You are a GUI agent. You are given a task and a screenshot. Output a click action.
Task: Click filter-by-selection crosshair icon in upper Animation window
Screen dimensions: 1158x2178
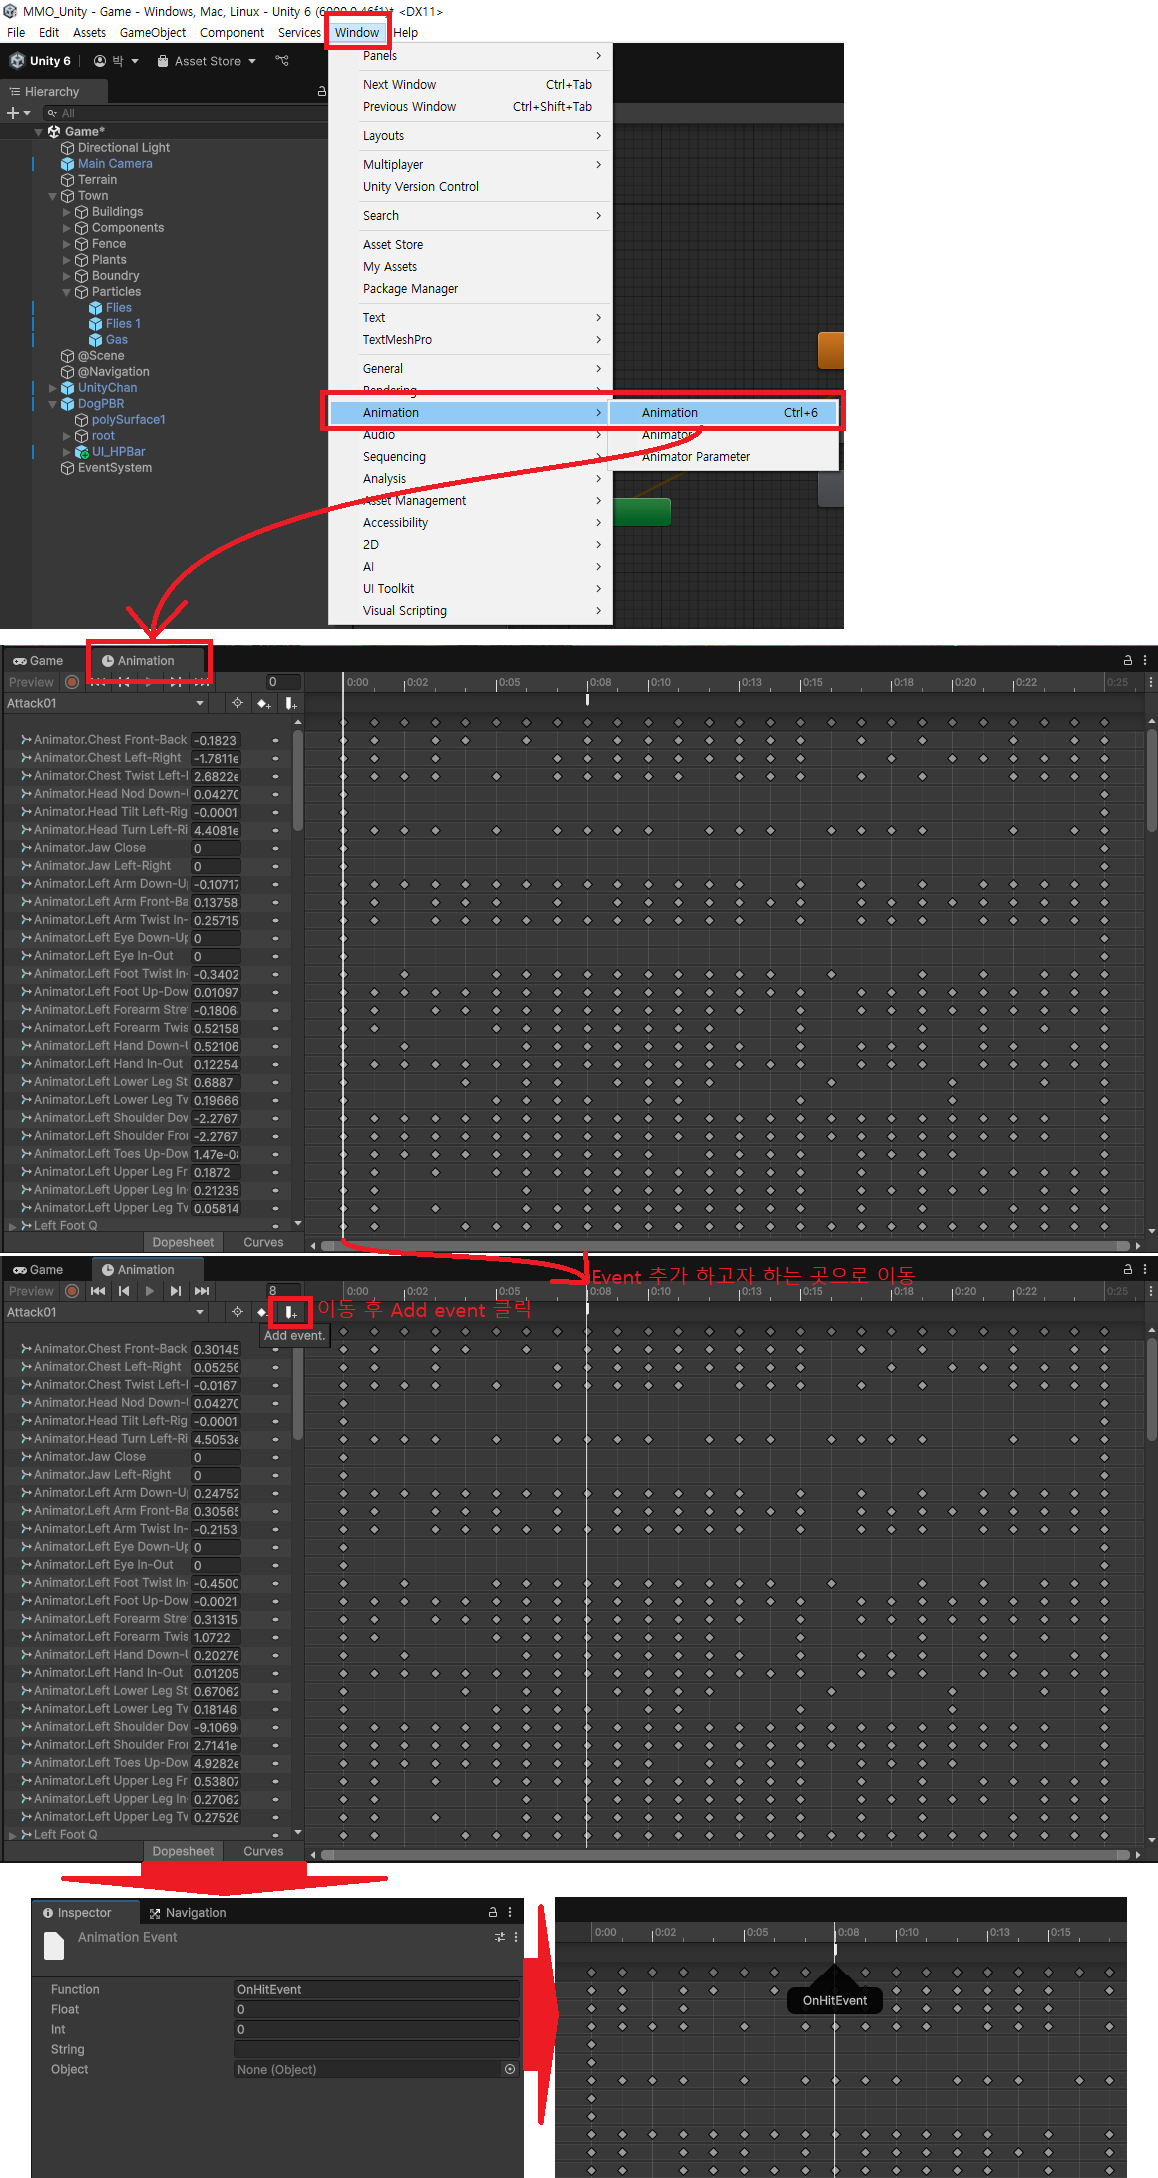(x=237, y=703)
